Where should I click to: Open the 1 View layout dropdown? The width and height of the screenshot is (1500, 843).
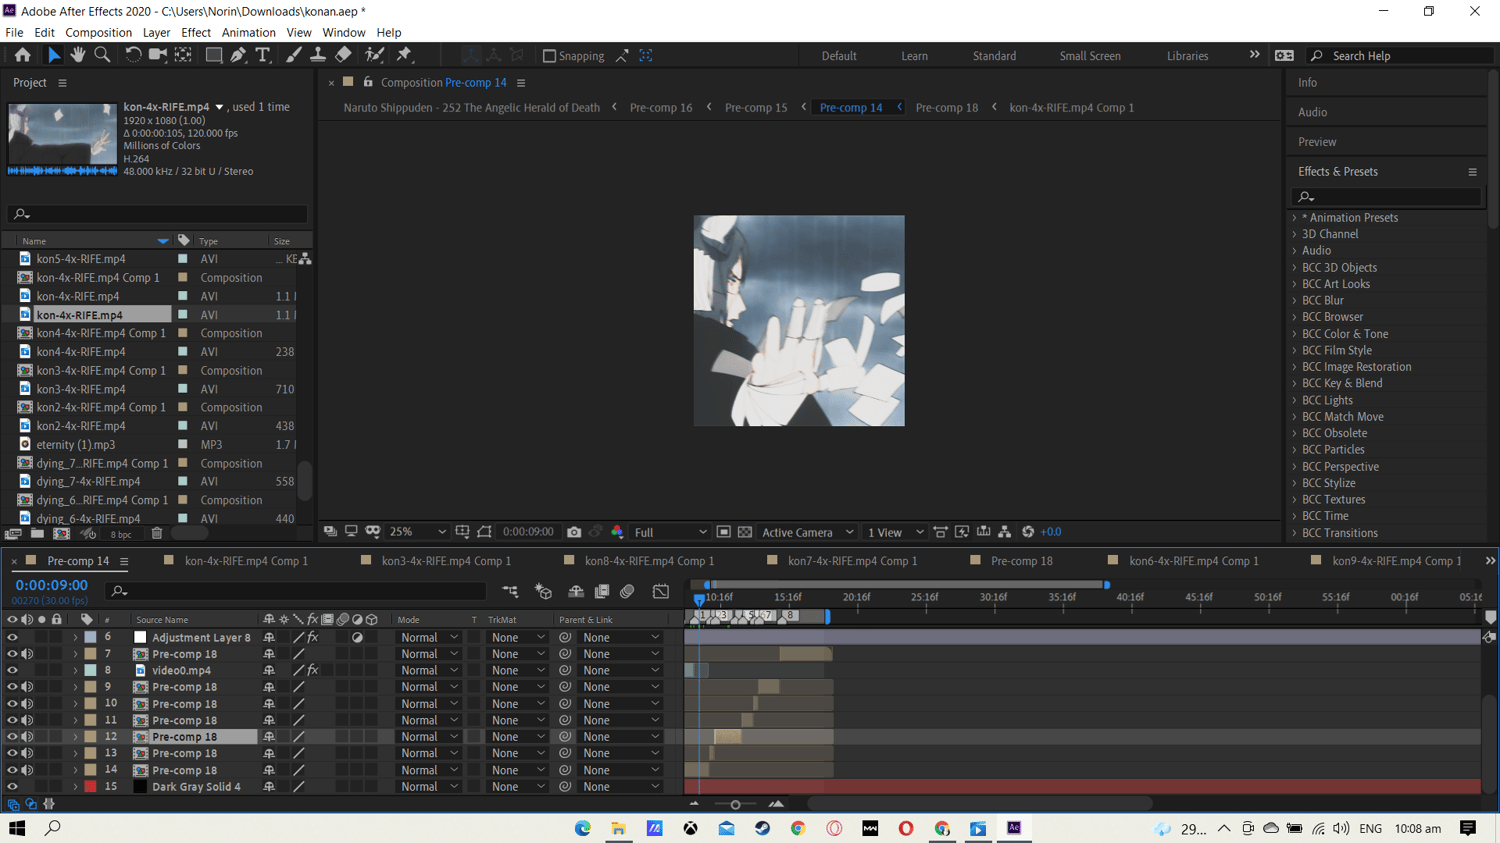point(895,532)
